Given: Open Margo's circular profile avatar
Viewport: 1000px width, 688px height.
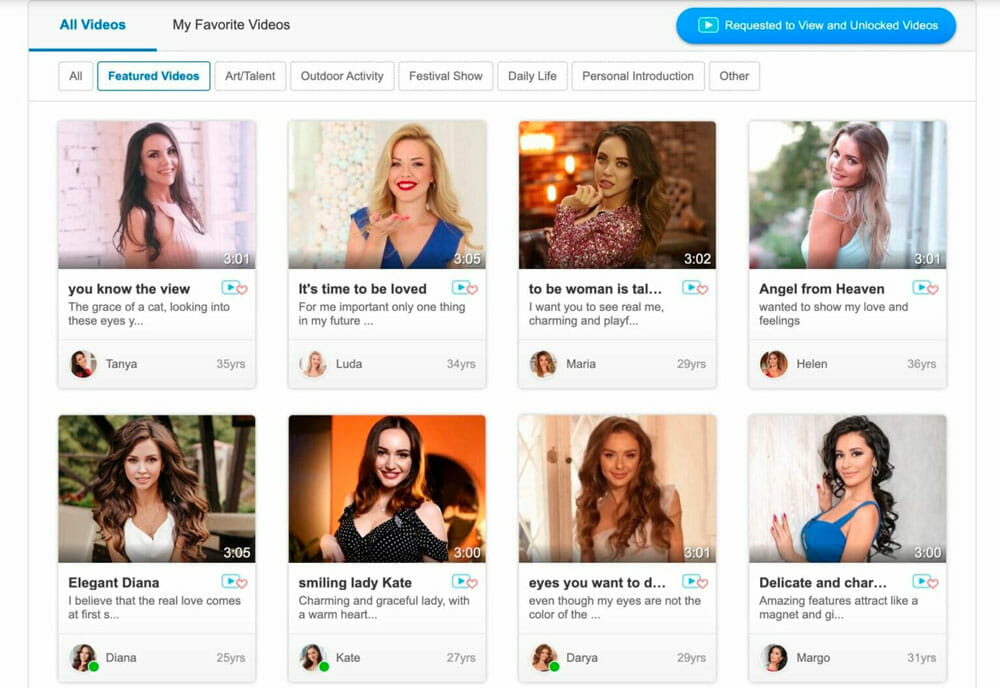Looking at the screenshot, I should pyautogui.click(x=771, y=659).
